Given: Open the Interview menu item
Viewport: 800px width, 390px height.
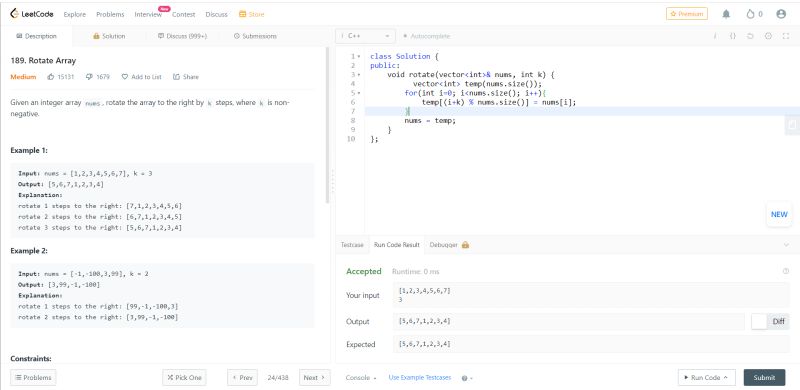Looking at the screenshot, I should 148,14.
